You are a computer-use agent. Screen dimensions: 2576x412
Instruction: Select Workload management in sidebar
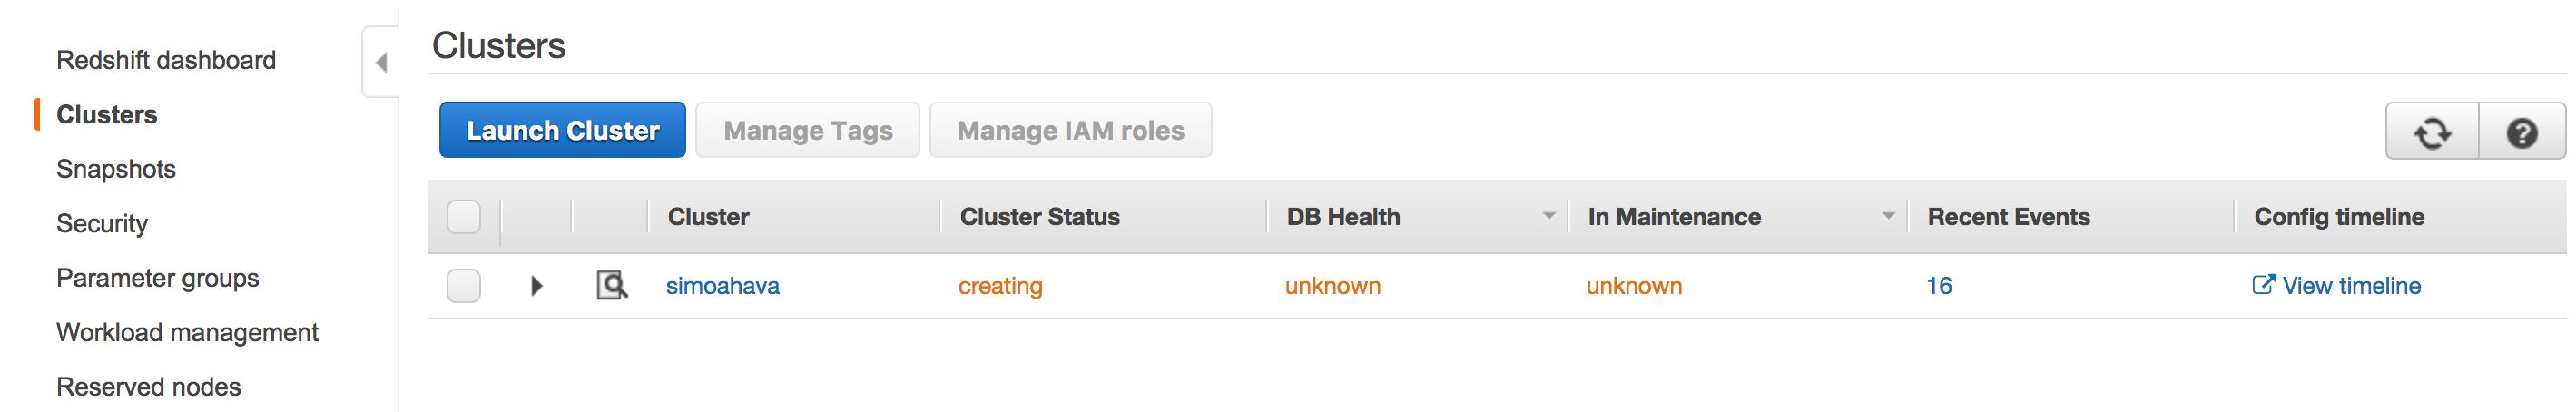point(187,332)
